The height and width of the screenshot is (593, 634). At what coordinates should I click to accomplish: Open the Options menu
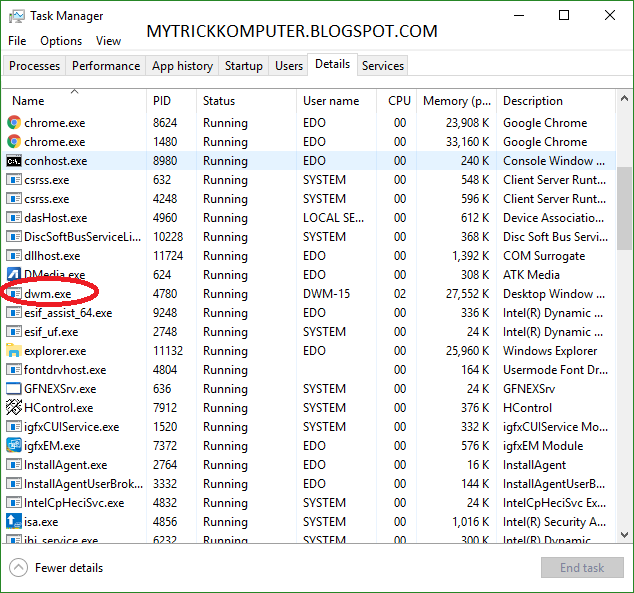(x=61, y=41)
